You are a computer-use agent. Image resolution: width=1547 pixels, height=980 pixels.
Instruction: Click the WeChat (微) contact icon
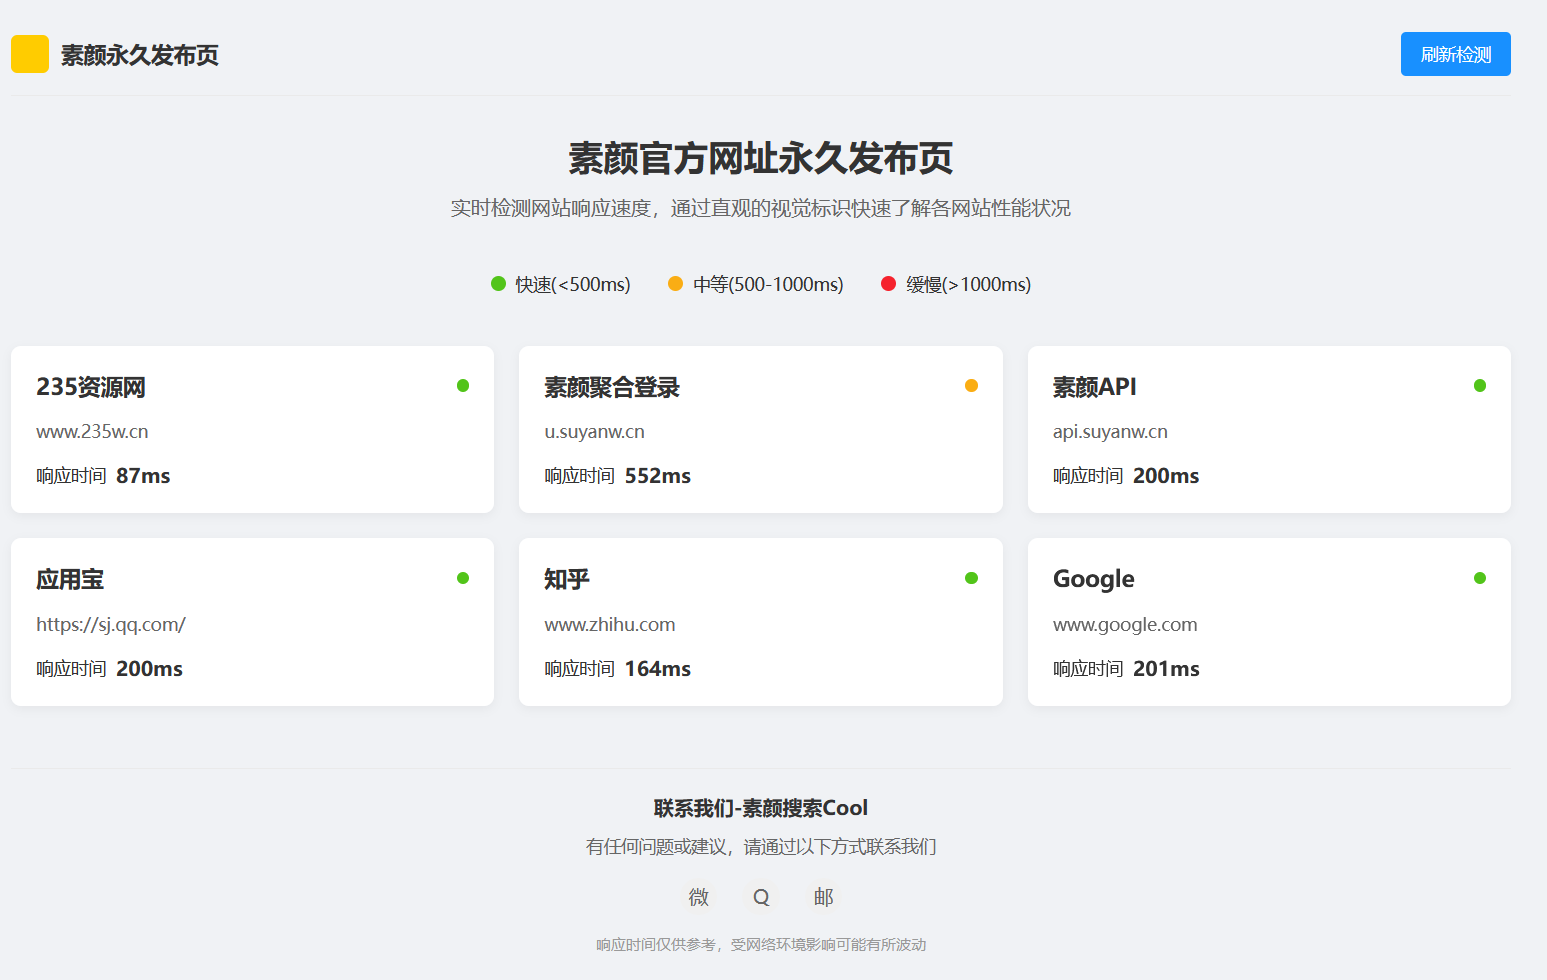coord(698,897)
